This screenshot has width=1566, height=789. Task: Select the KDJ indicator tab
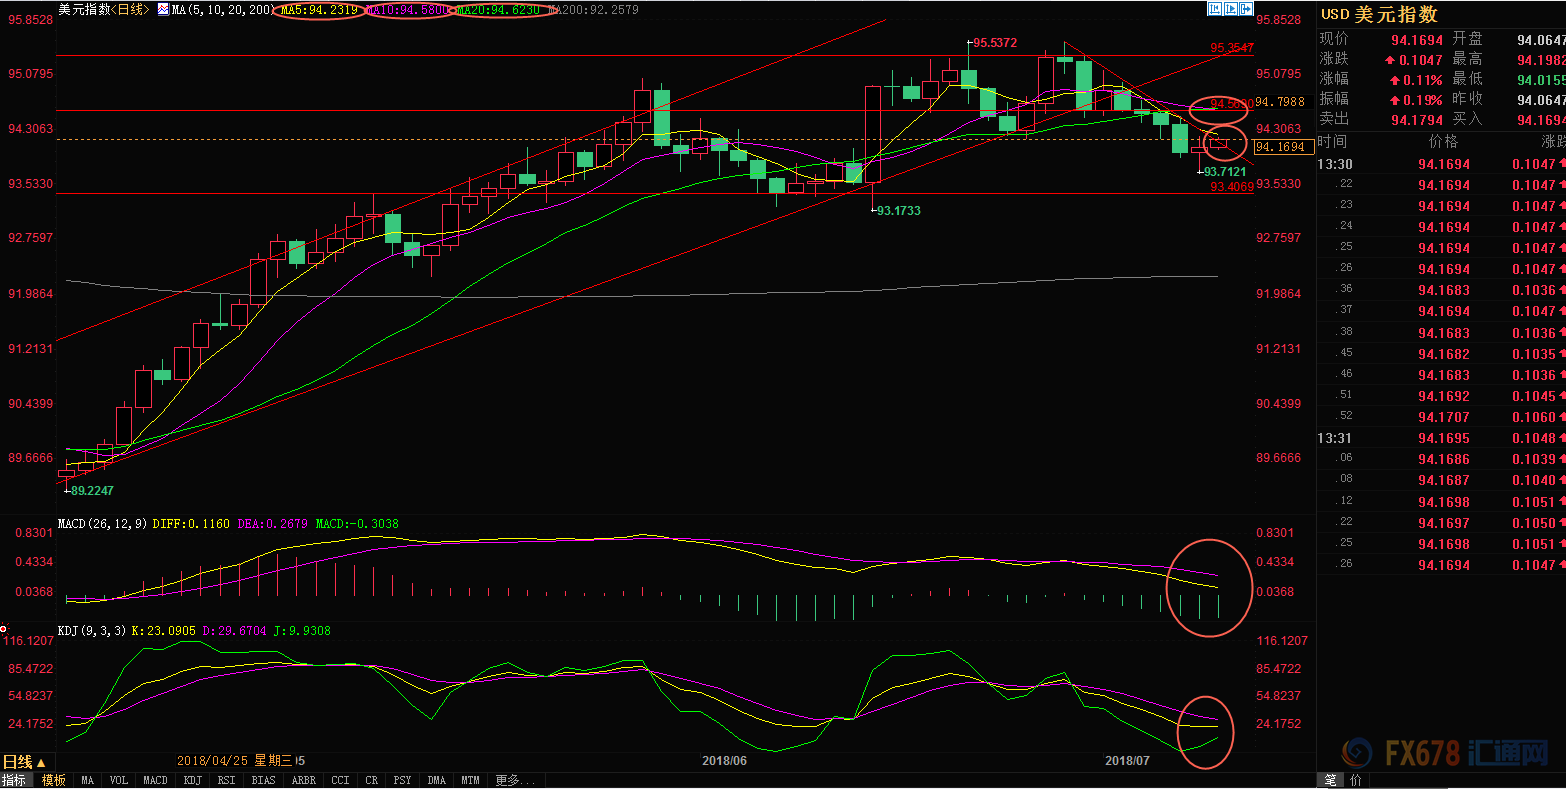point(193,780)
